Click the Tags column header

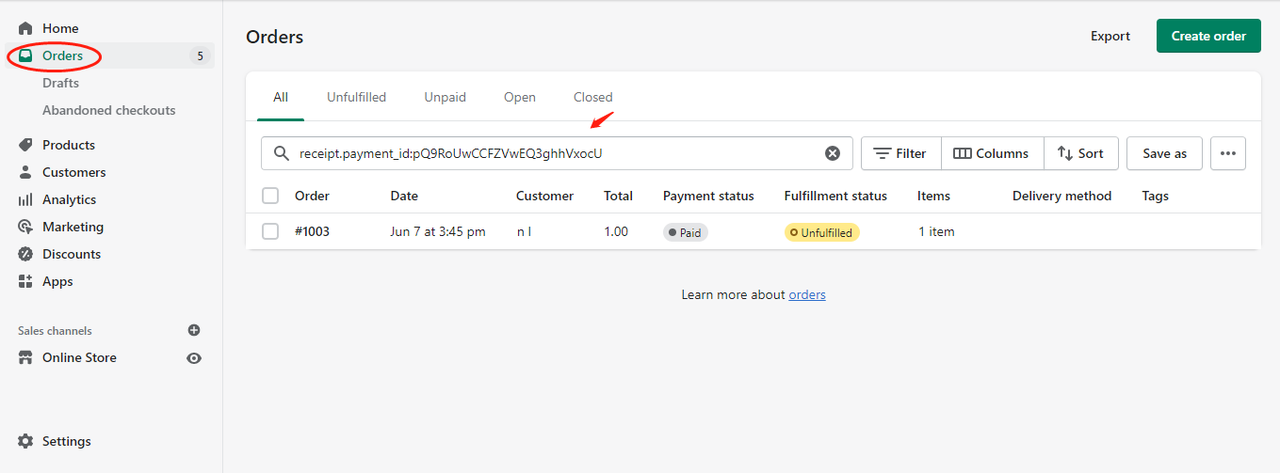tap(1155, 196)
